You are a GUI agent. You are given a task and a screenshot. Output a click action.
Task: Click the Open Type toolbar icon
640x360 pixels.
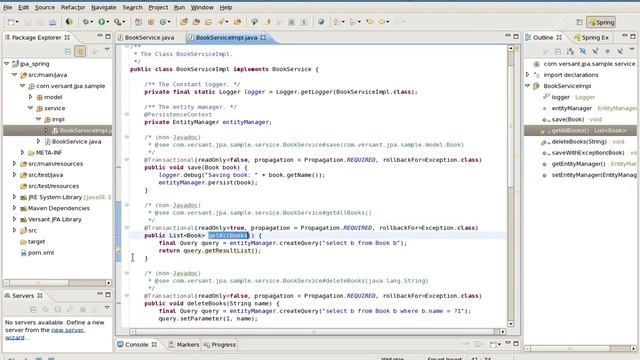[x=184, y=22]
